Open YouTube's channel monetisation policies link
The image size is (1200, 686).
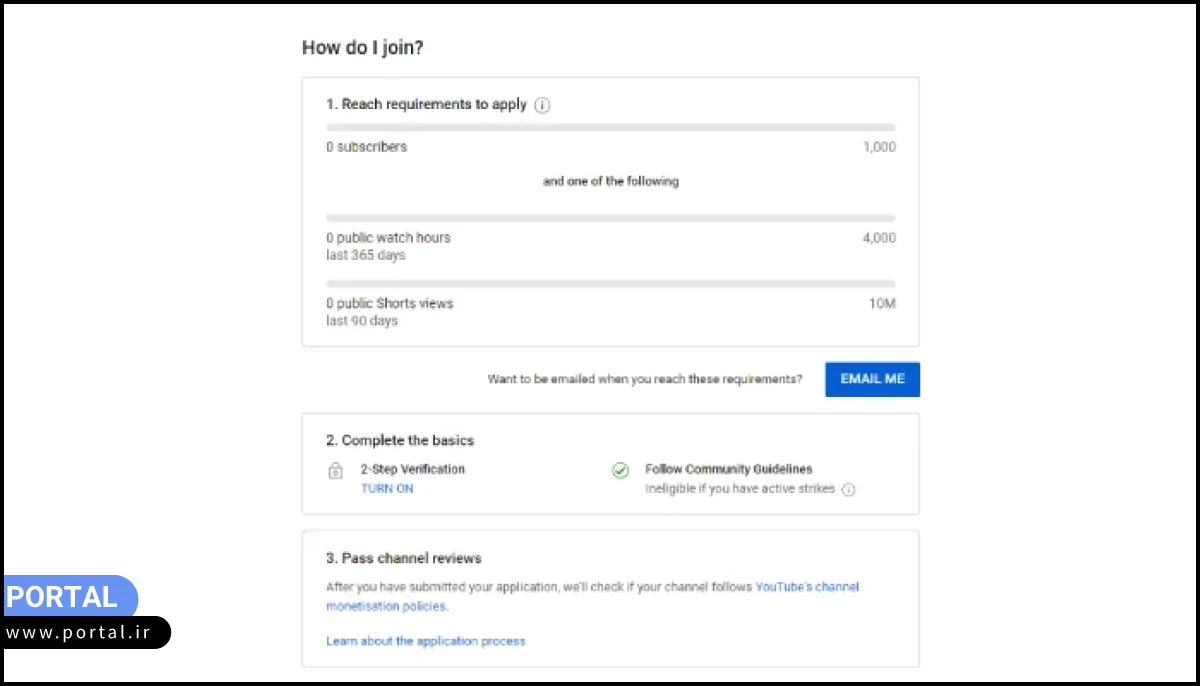click(x=806, y=587)
